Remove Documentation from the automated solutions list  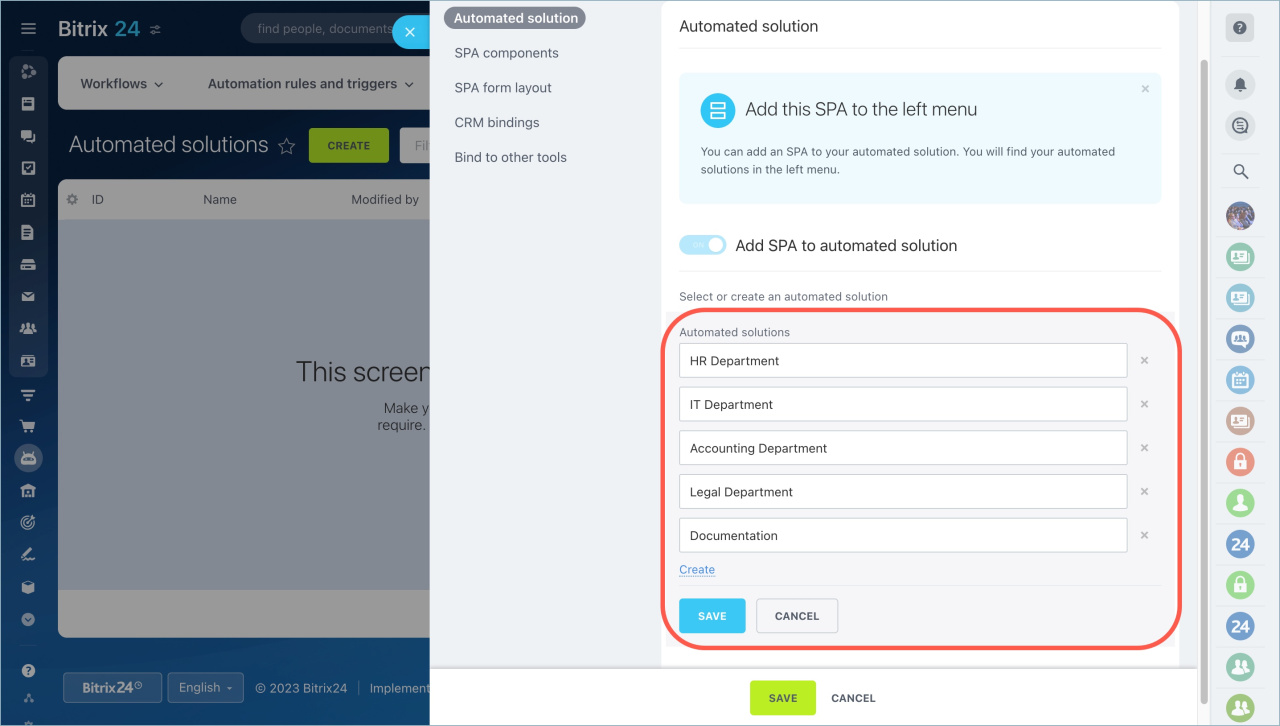click(1144, 535)
